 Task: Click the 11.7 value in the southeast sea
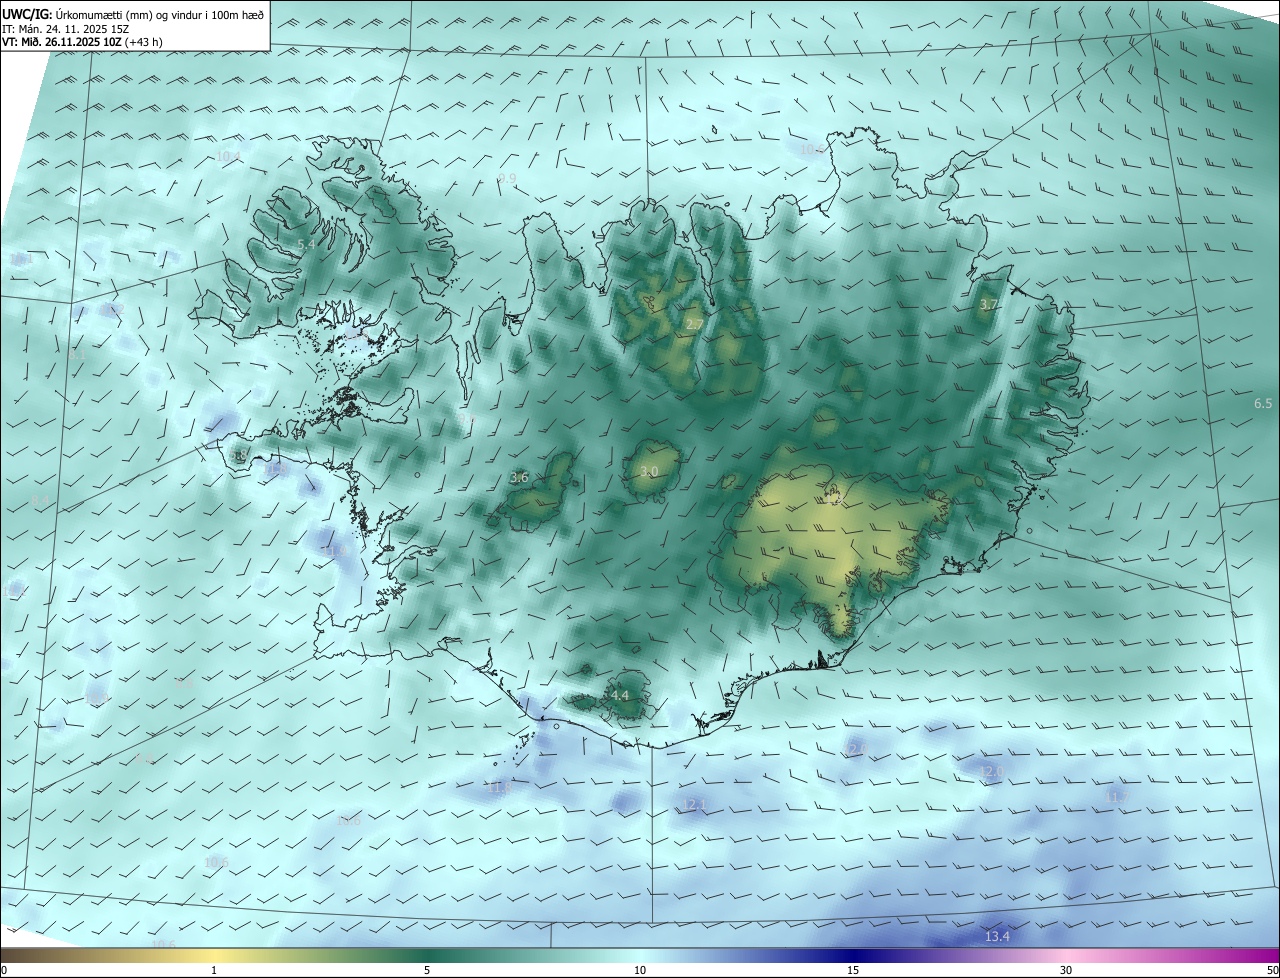pos(1118,796)
